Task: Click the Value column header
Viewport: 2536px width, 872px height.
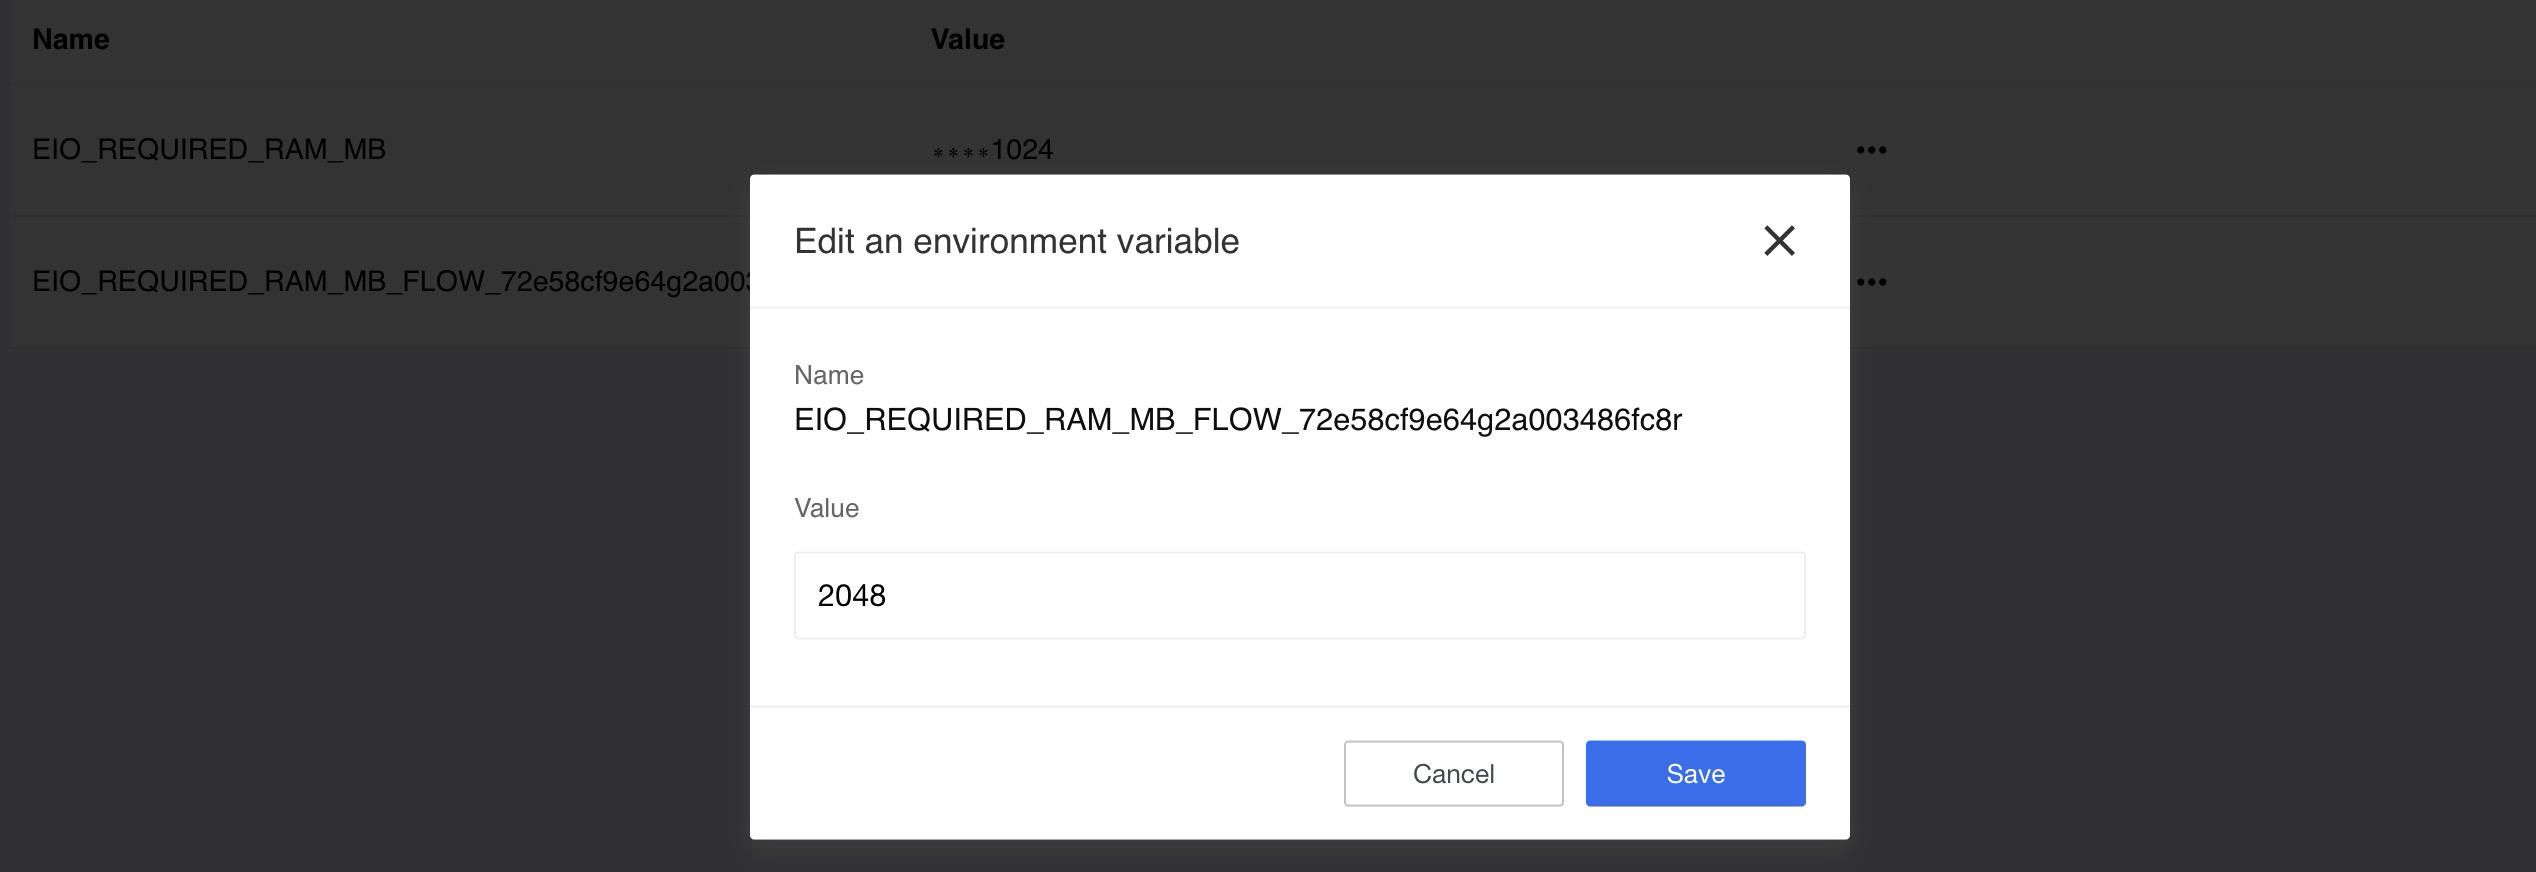Action: 967,39
